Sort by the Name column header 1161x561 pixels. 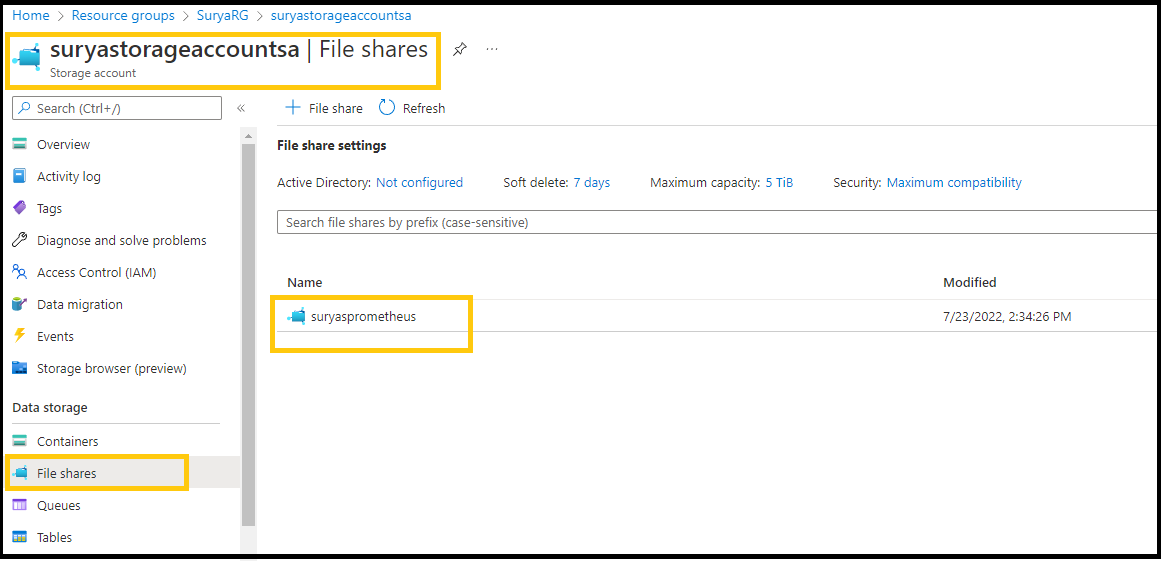[x=304, y=282]
